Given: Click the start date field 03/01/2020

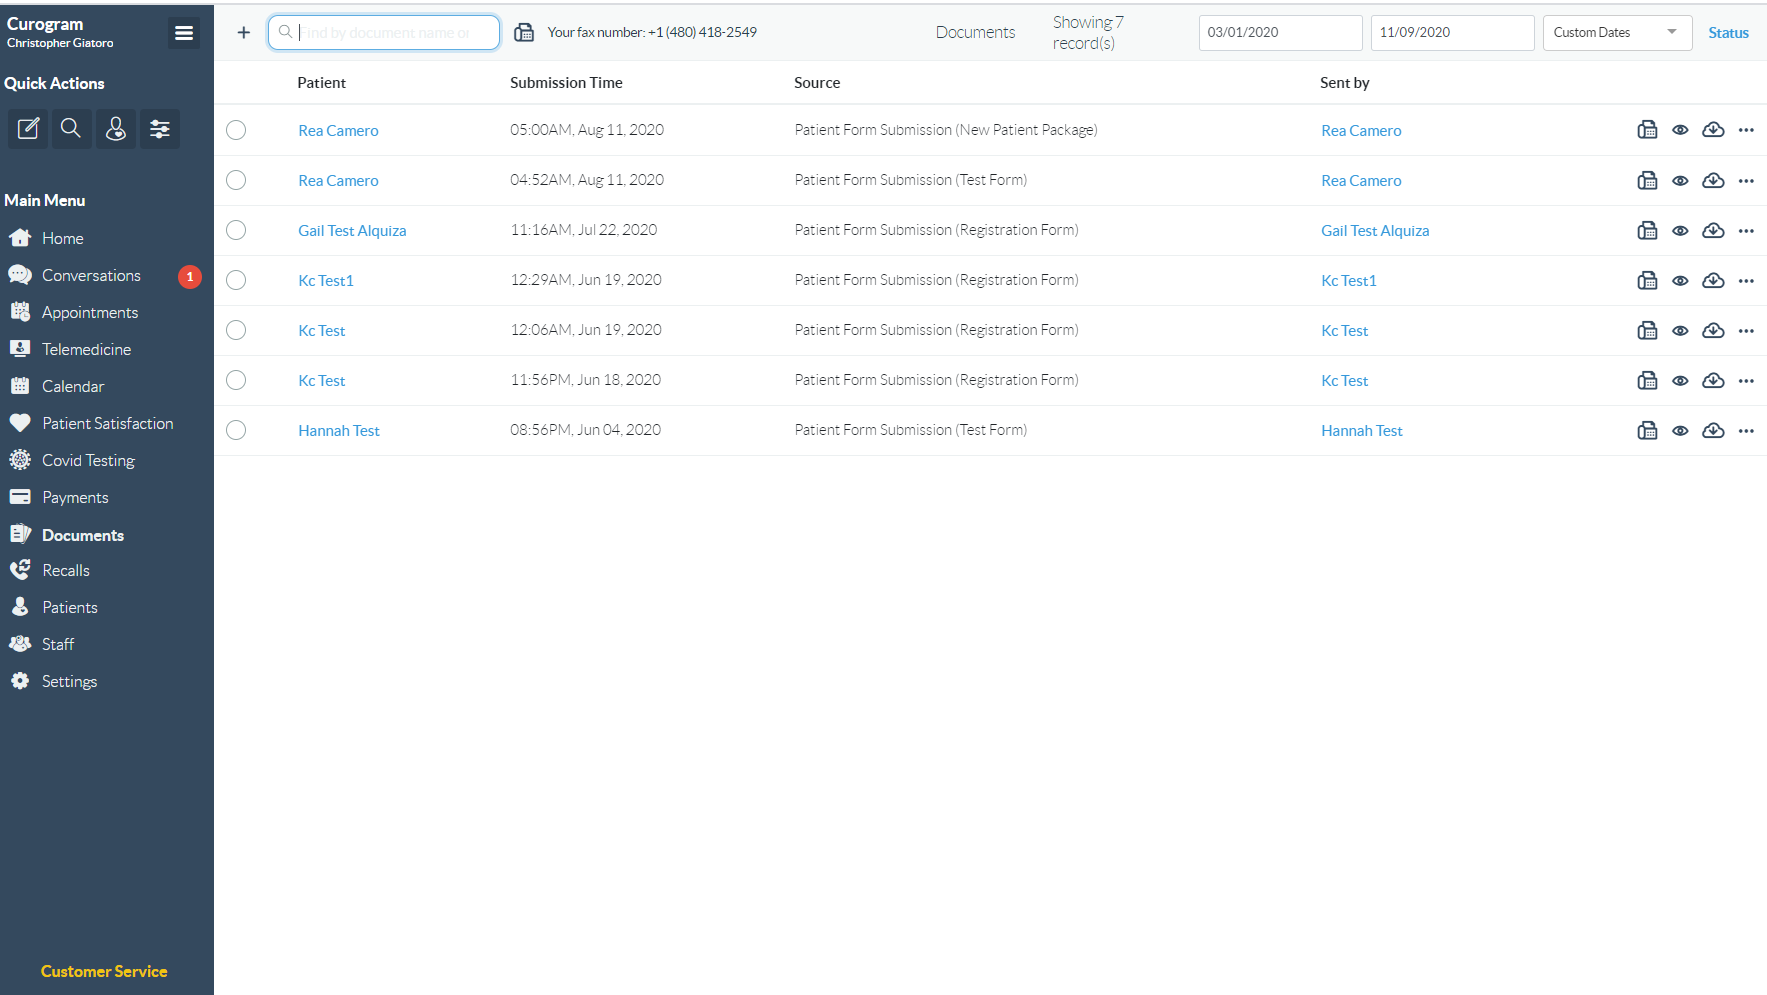Looking at the screenshot, I should click(1279, 33).
